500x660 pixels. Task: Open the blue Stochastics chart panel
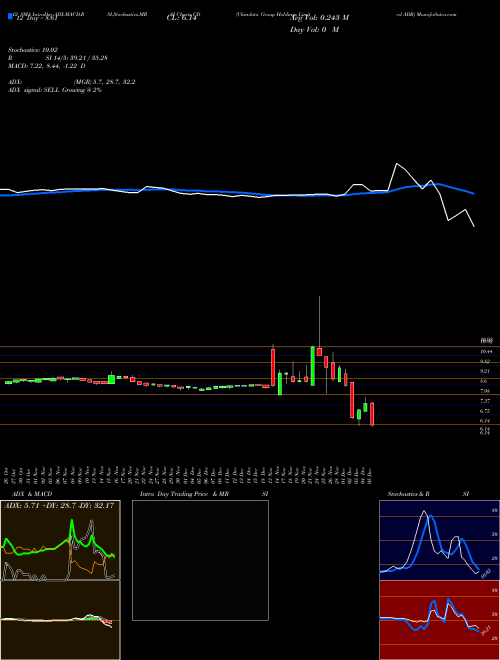439,540
